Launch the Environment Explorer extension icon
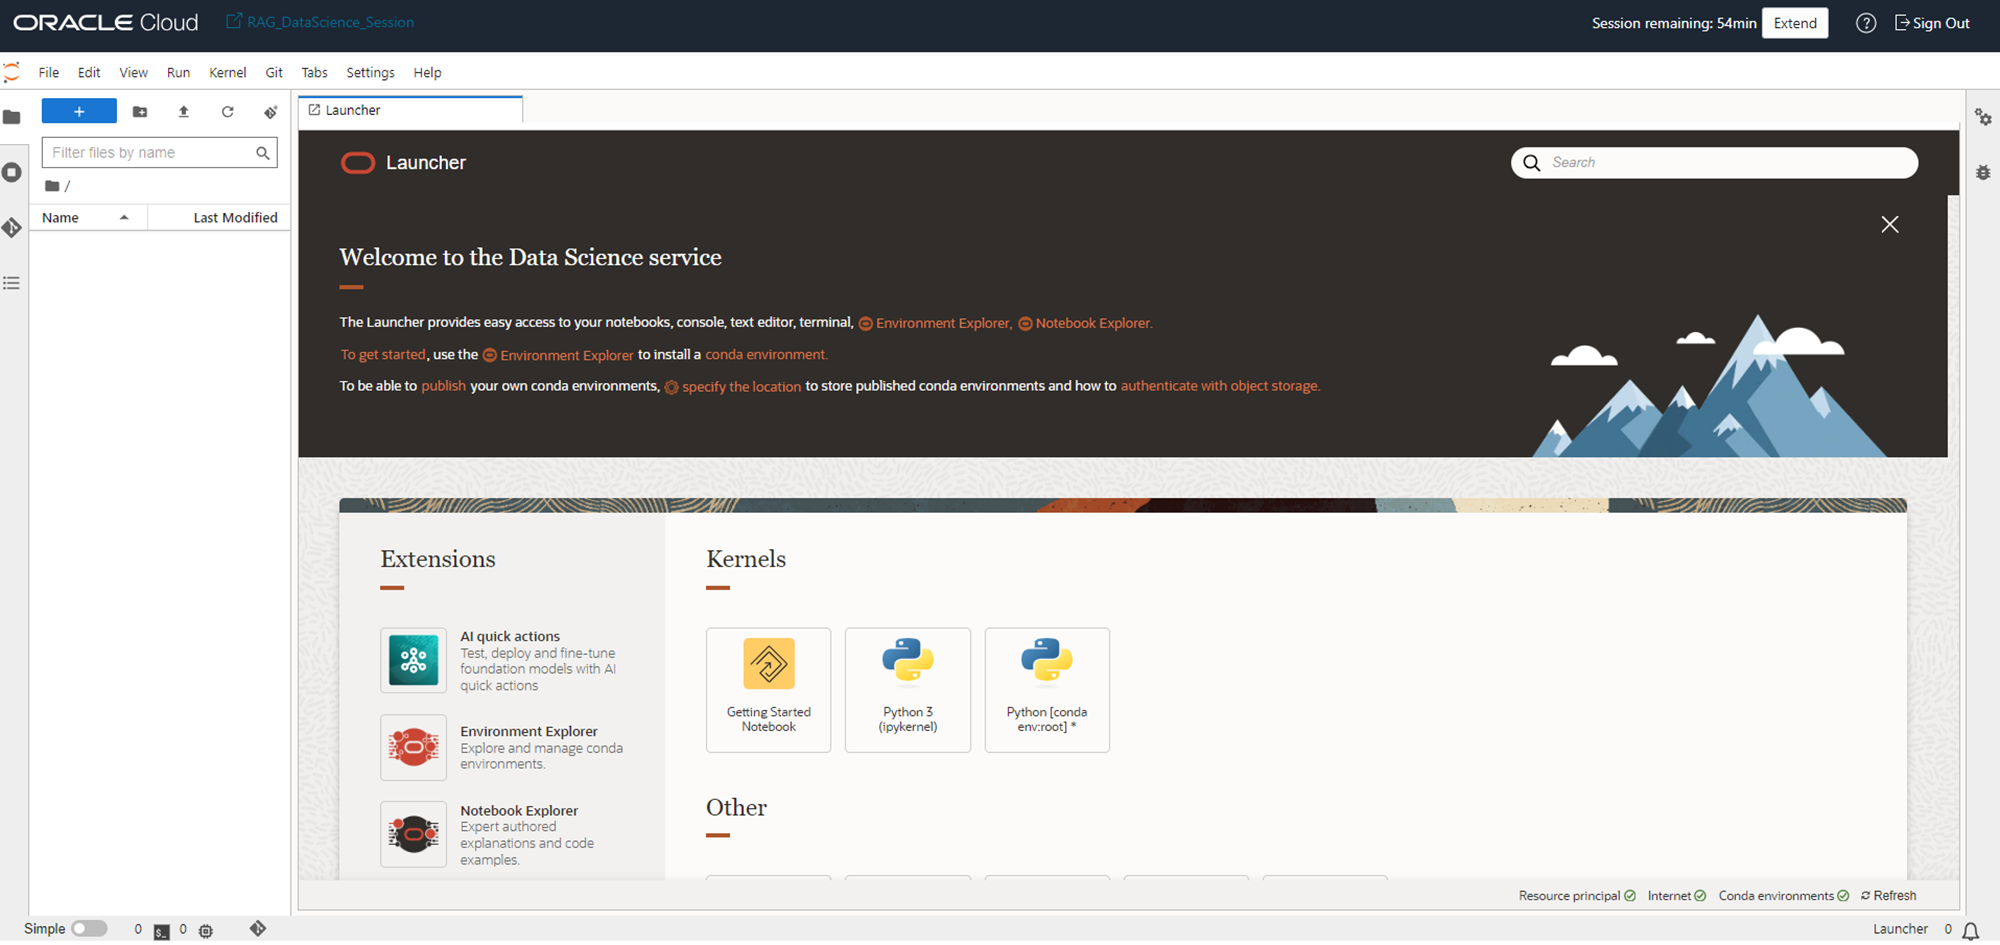This screenshot has height=945, width=2000. 414,747
